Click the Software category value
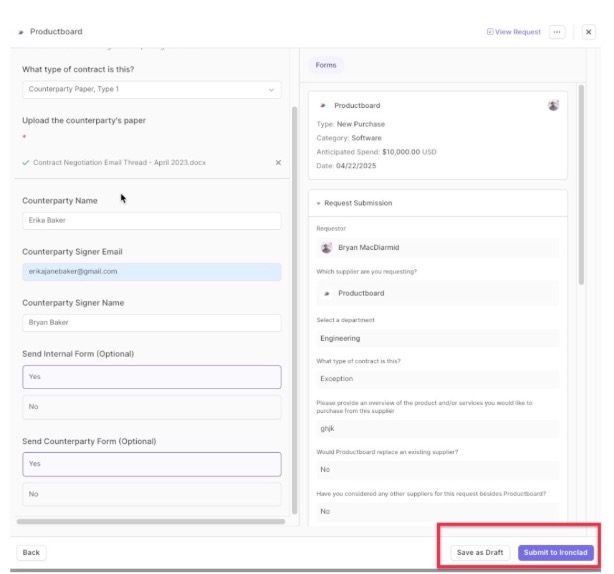 tap(366, 138)
